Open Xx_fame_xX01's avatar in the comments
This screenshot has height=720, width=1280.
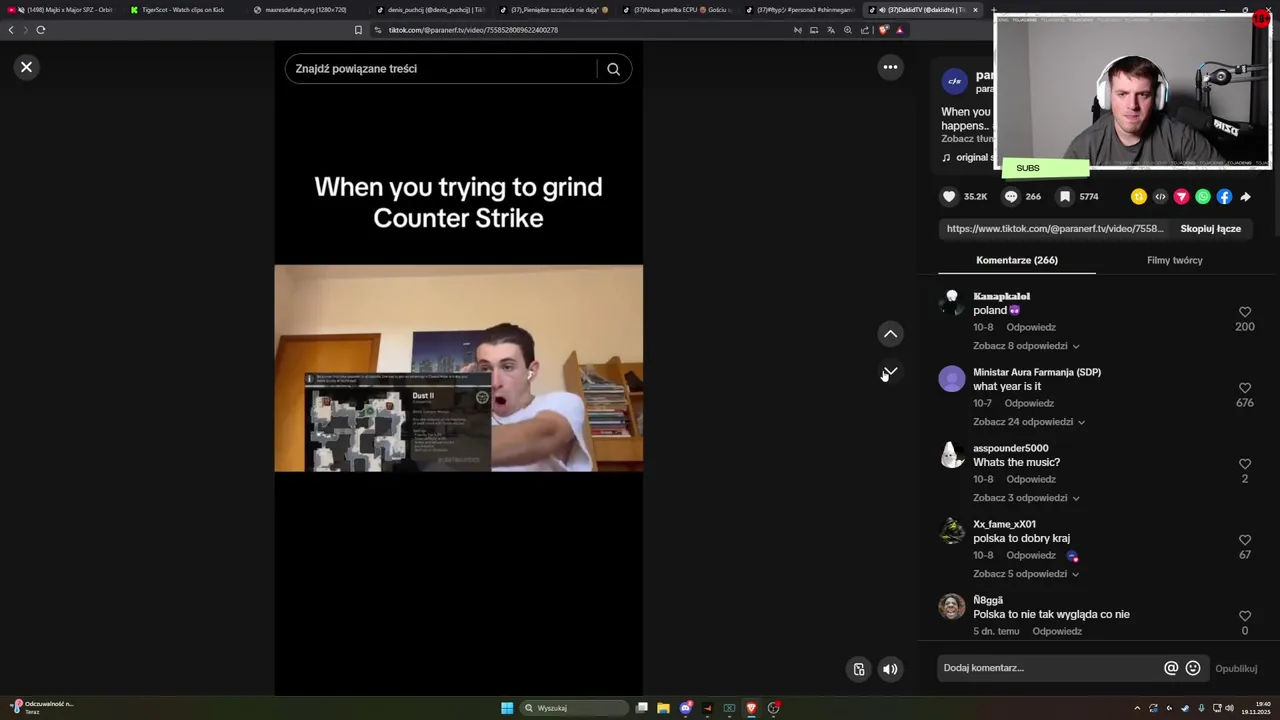coord(952,531)
